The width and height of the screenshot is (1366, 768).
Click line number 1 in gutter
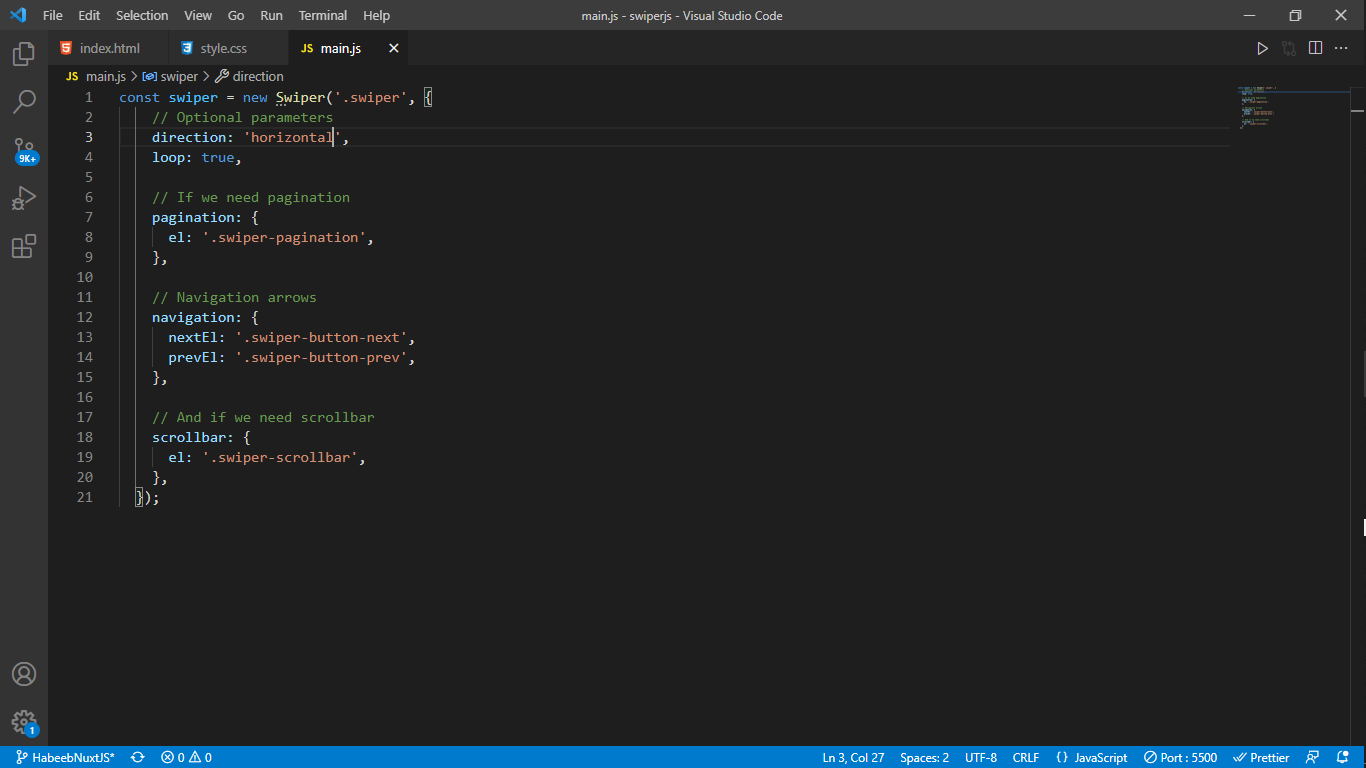[x=89, y=97]
